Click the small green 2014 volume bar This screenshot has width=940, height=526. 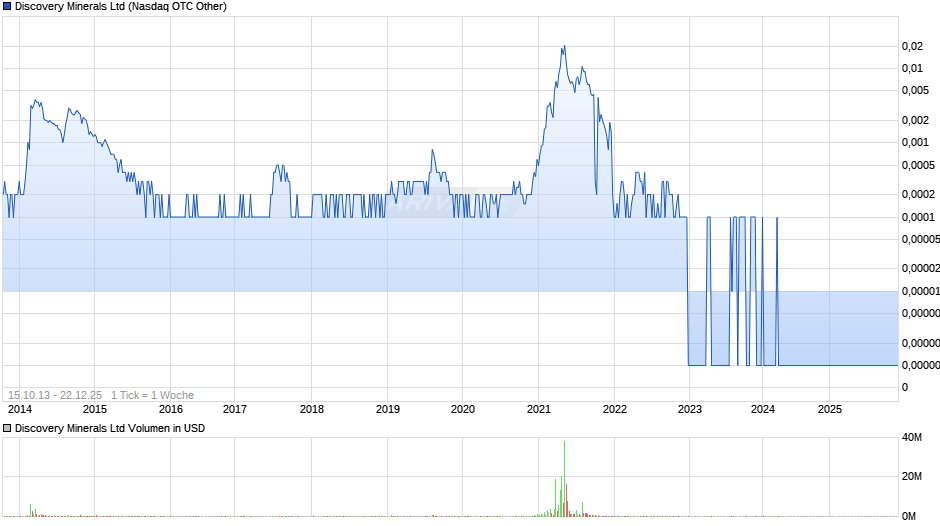click(x=31, y=510)
